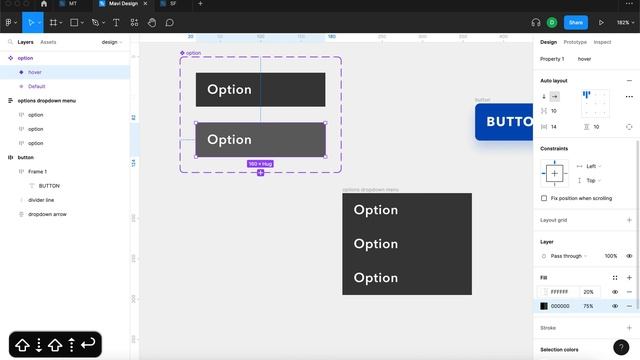640x360 pixels.
Task: Change horizontal constraint Left dropdown
Action: click(594, 166)
